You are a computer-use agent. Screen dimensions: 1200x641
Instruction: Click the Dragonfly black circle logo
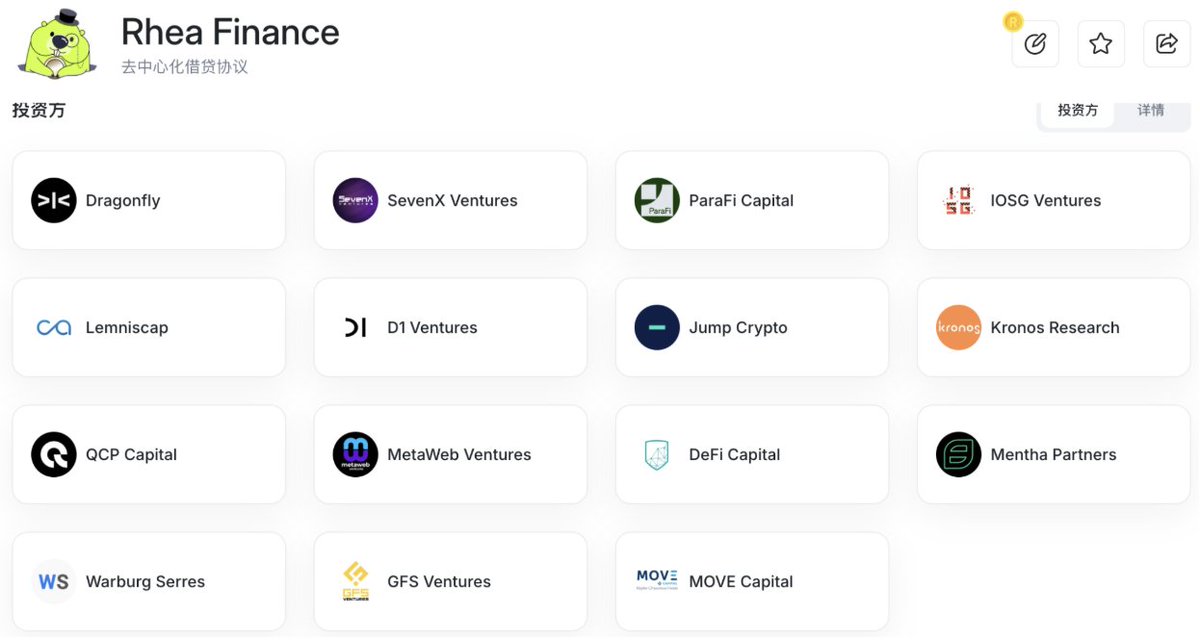coord(54,200)
